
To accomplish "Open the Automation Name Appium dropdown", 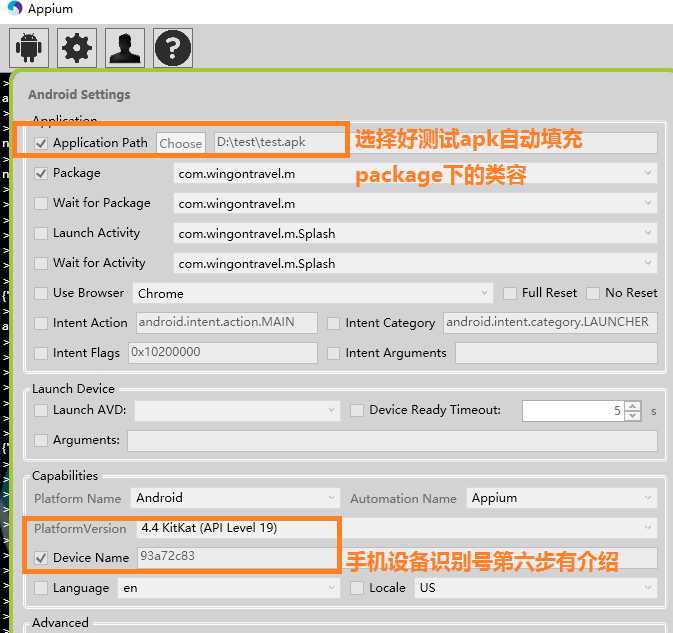I will click(x=562, y=498).
